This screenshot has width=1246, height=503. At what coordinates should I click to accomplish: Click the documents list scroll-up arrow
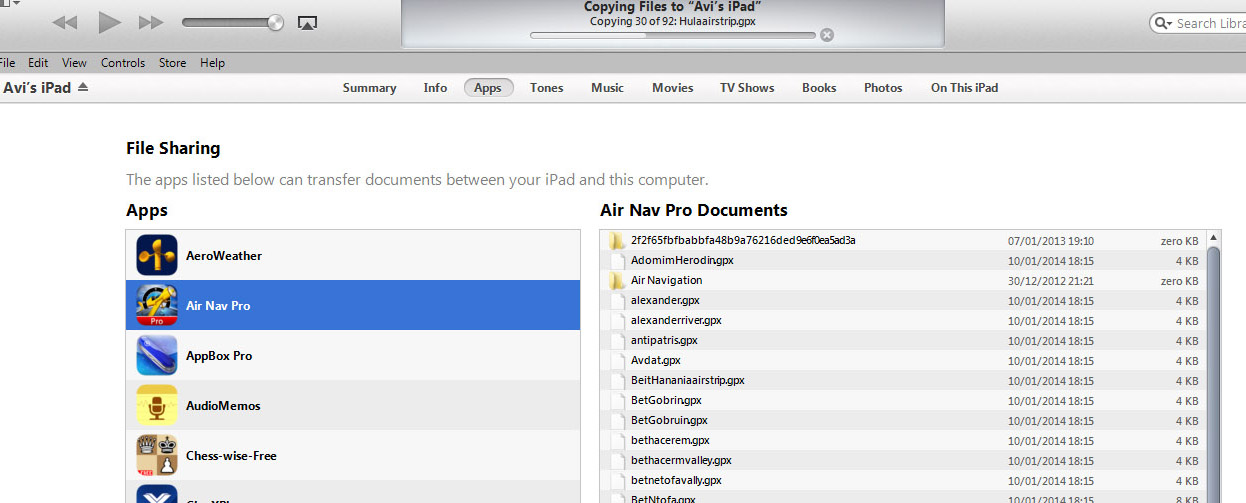[x=1214, y=239]
